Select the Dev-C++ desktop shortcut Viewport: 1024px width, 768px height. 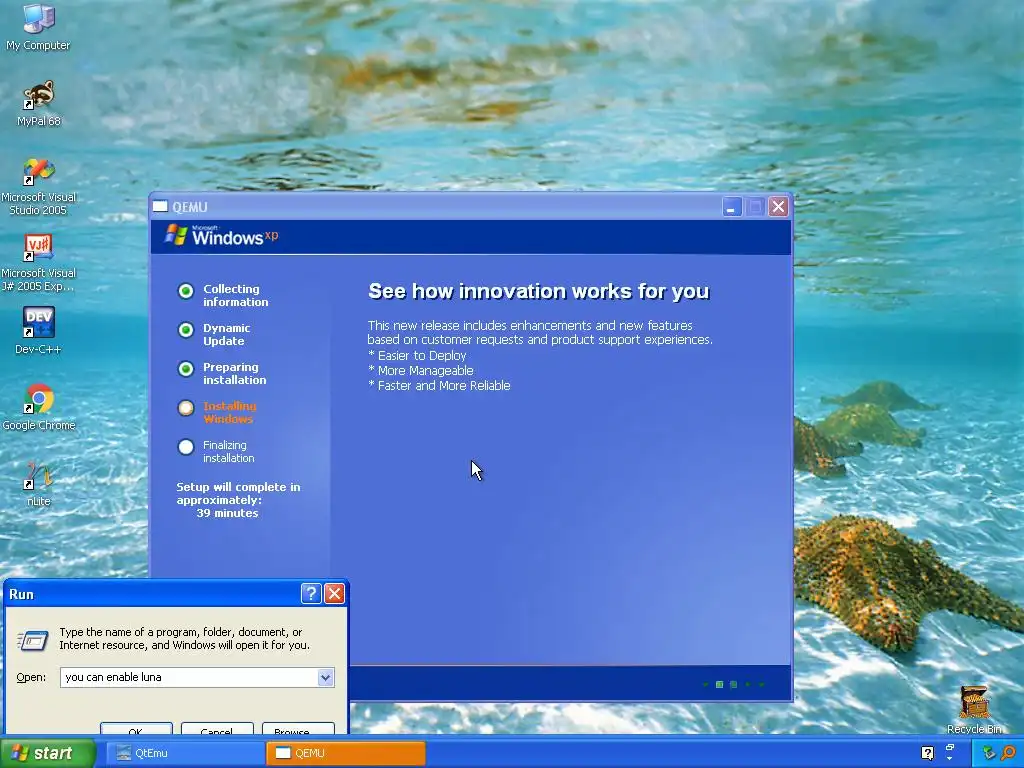39,331
